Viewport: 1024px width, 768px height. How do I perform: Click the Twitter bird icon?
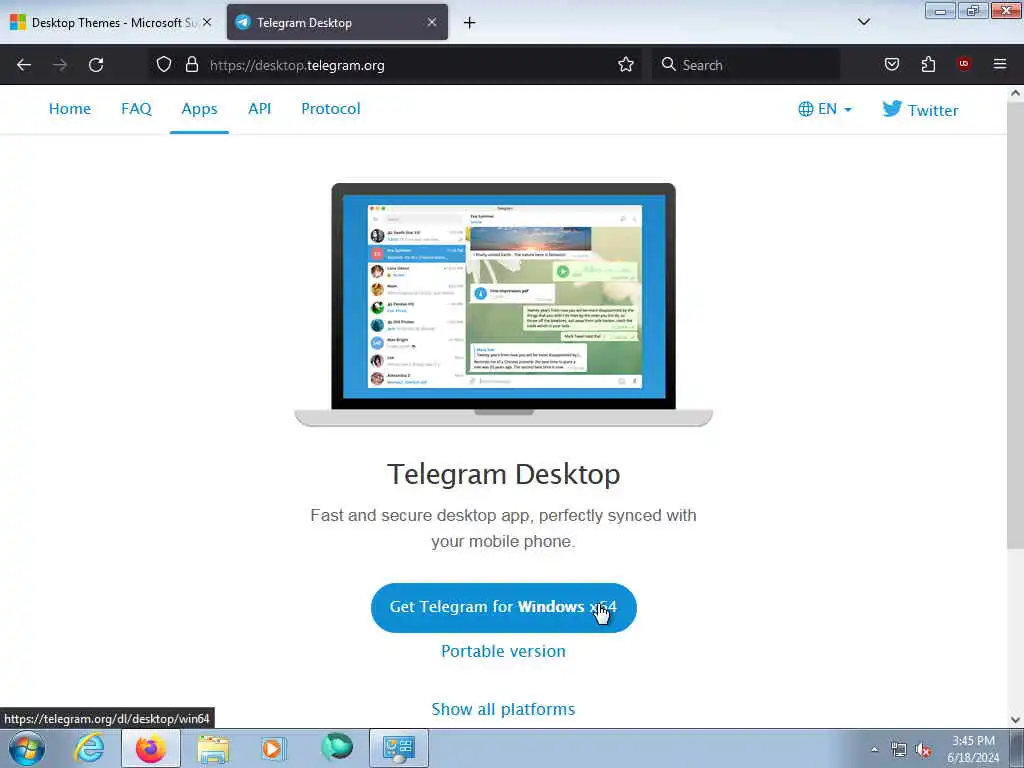892,108
